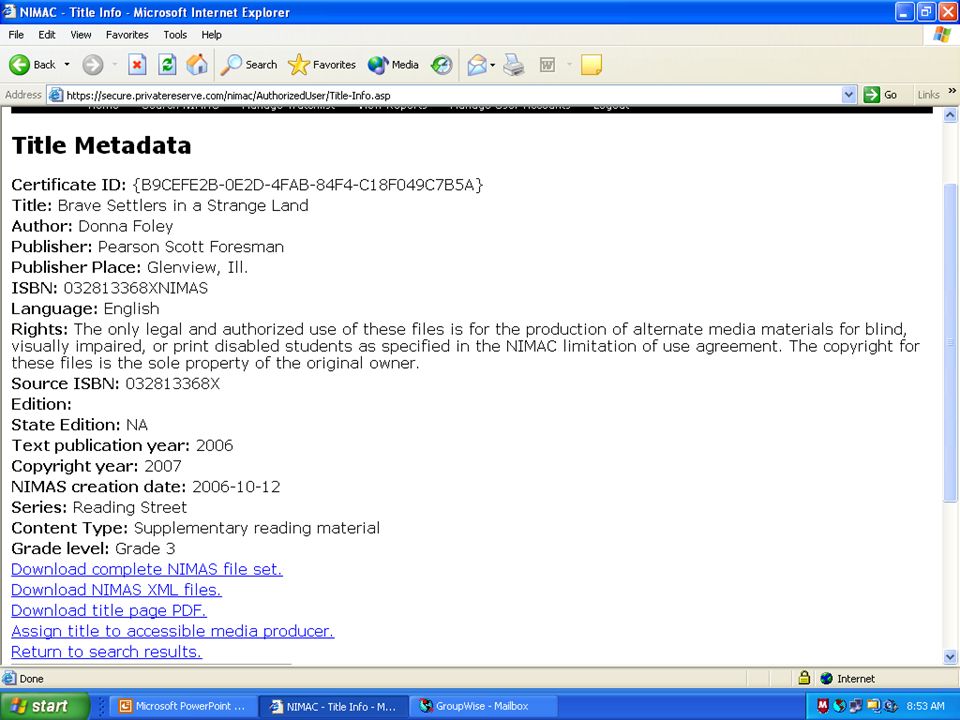Refresh the page with Refresh icon

(167, 64)
